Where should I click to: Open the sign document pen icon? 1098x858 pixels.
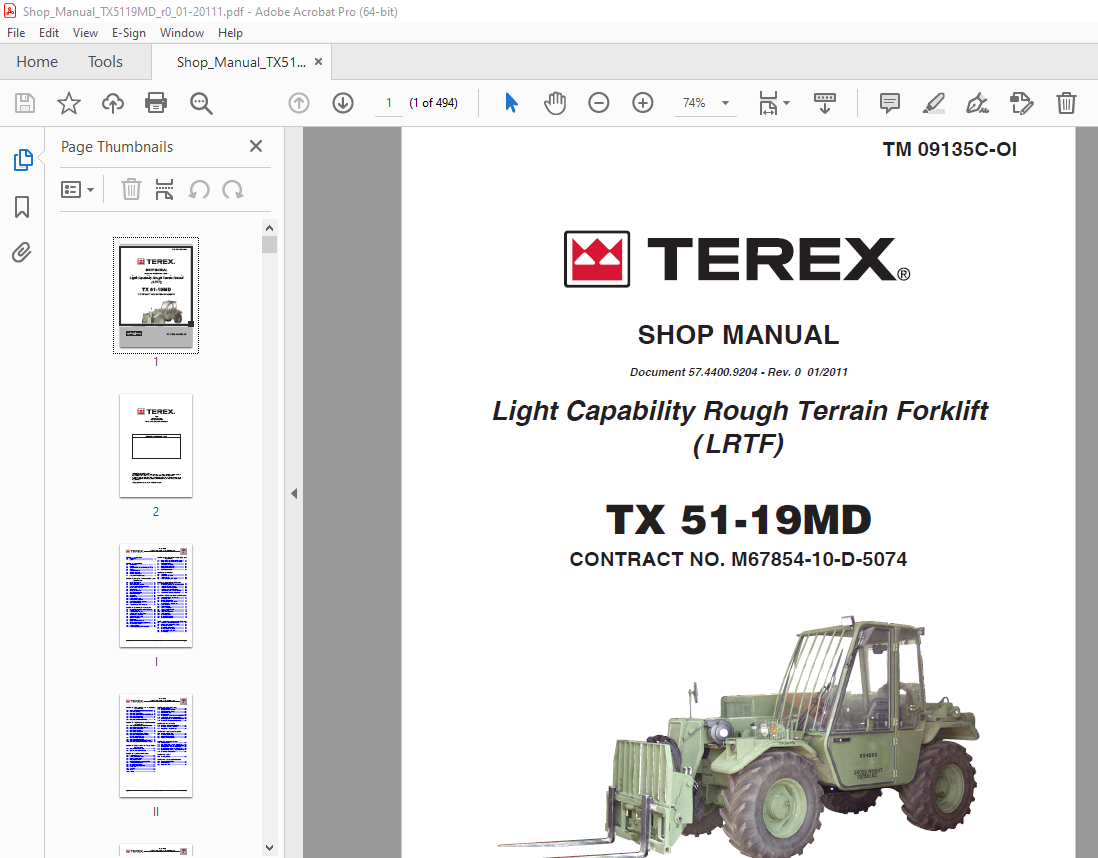coord(977,103)
